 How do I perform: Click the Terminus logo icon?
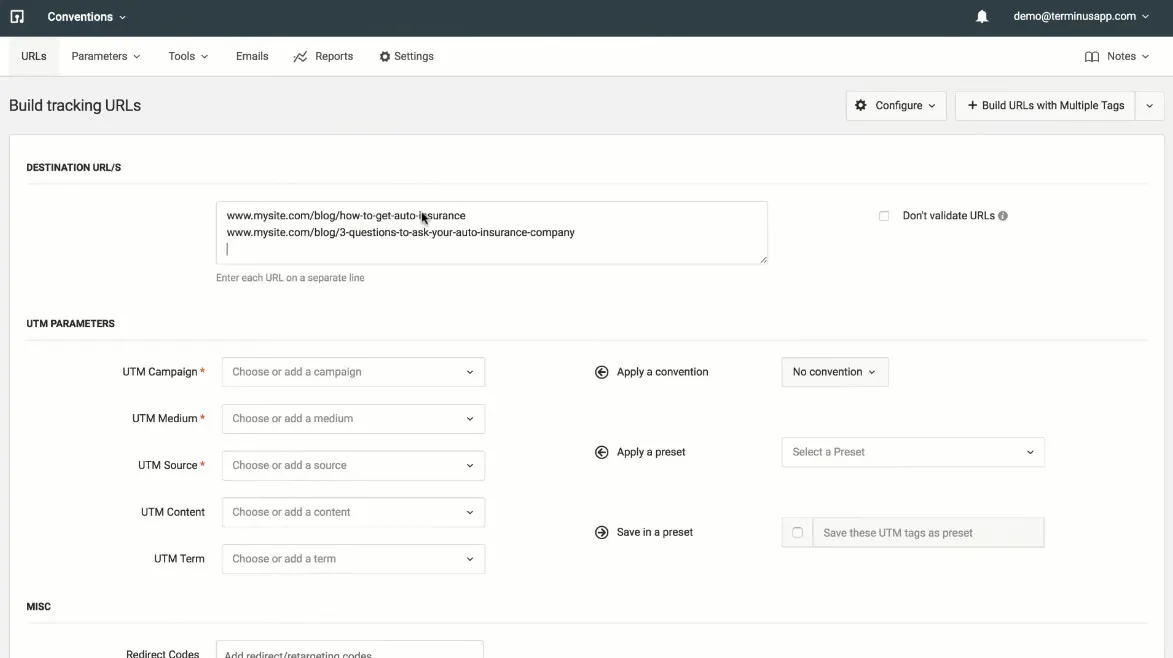[17, 17]
